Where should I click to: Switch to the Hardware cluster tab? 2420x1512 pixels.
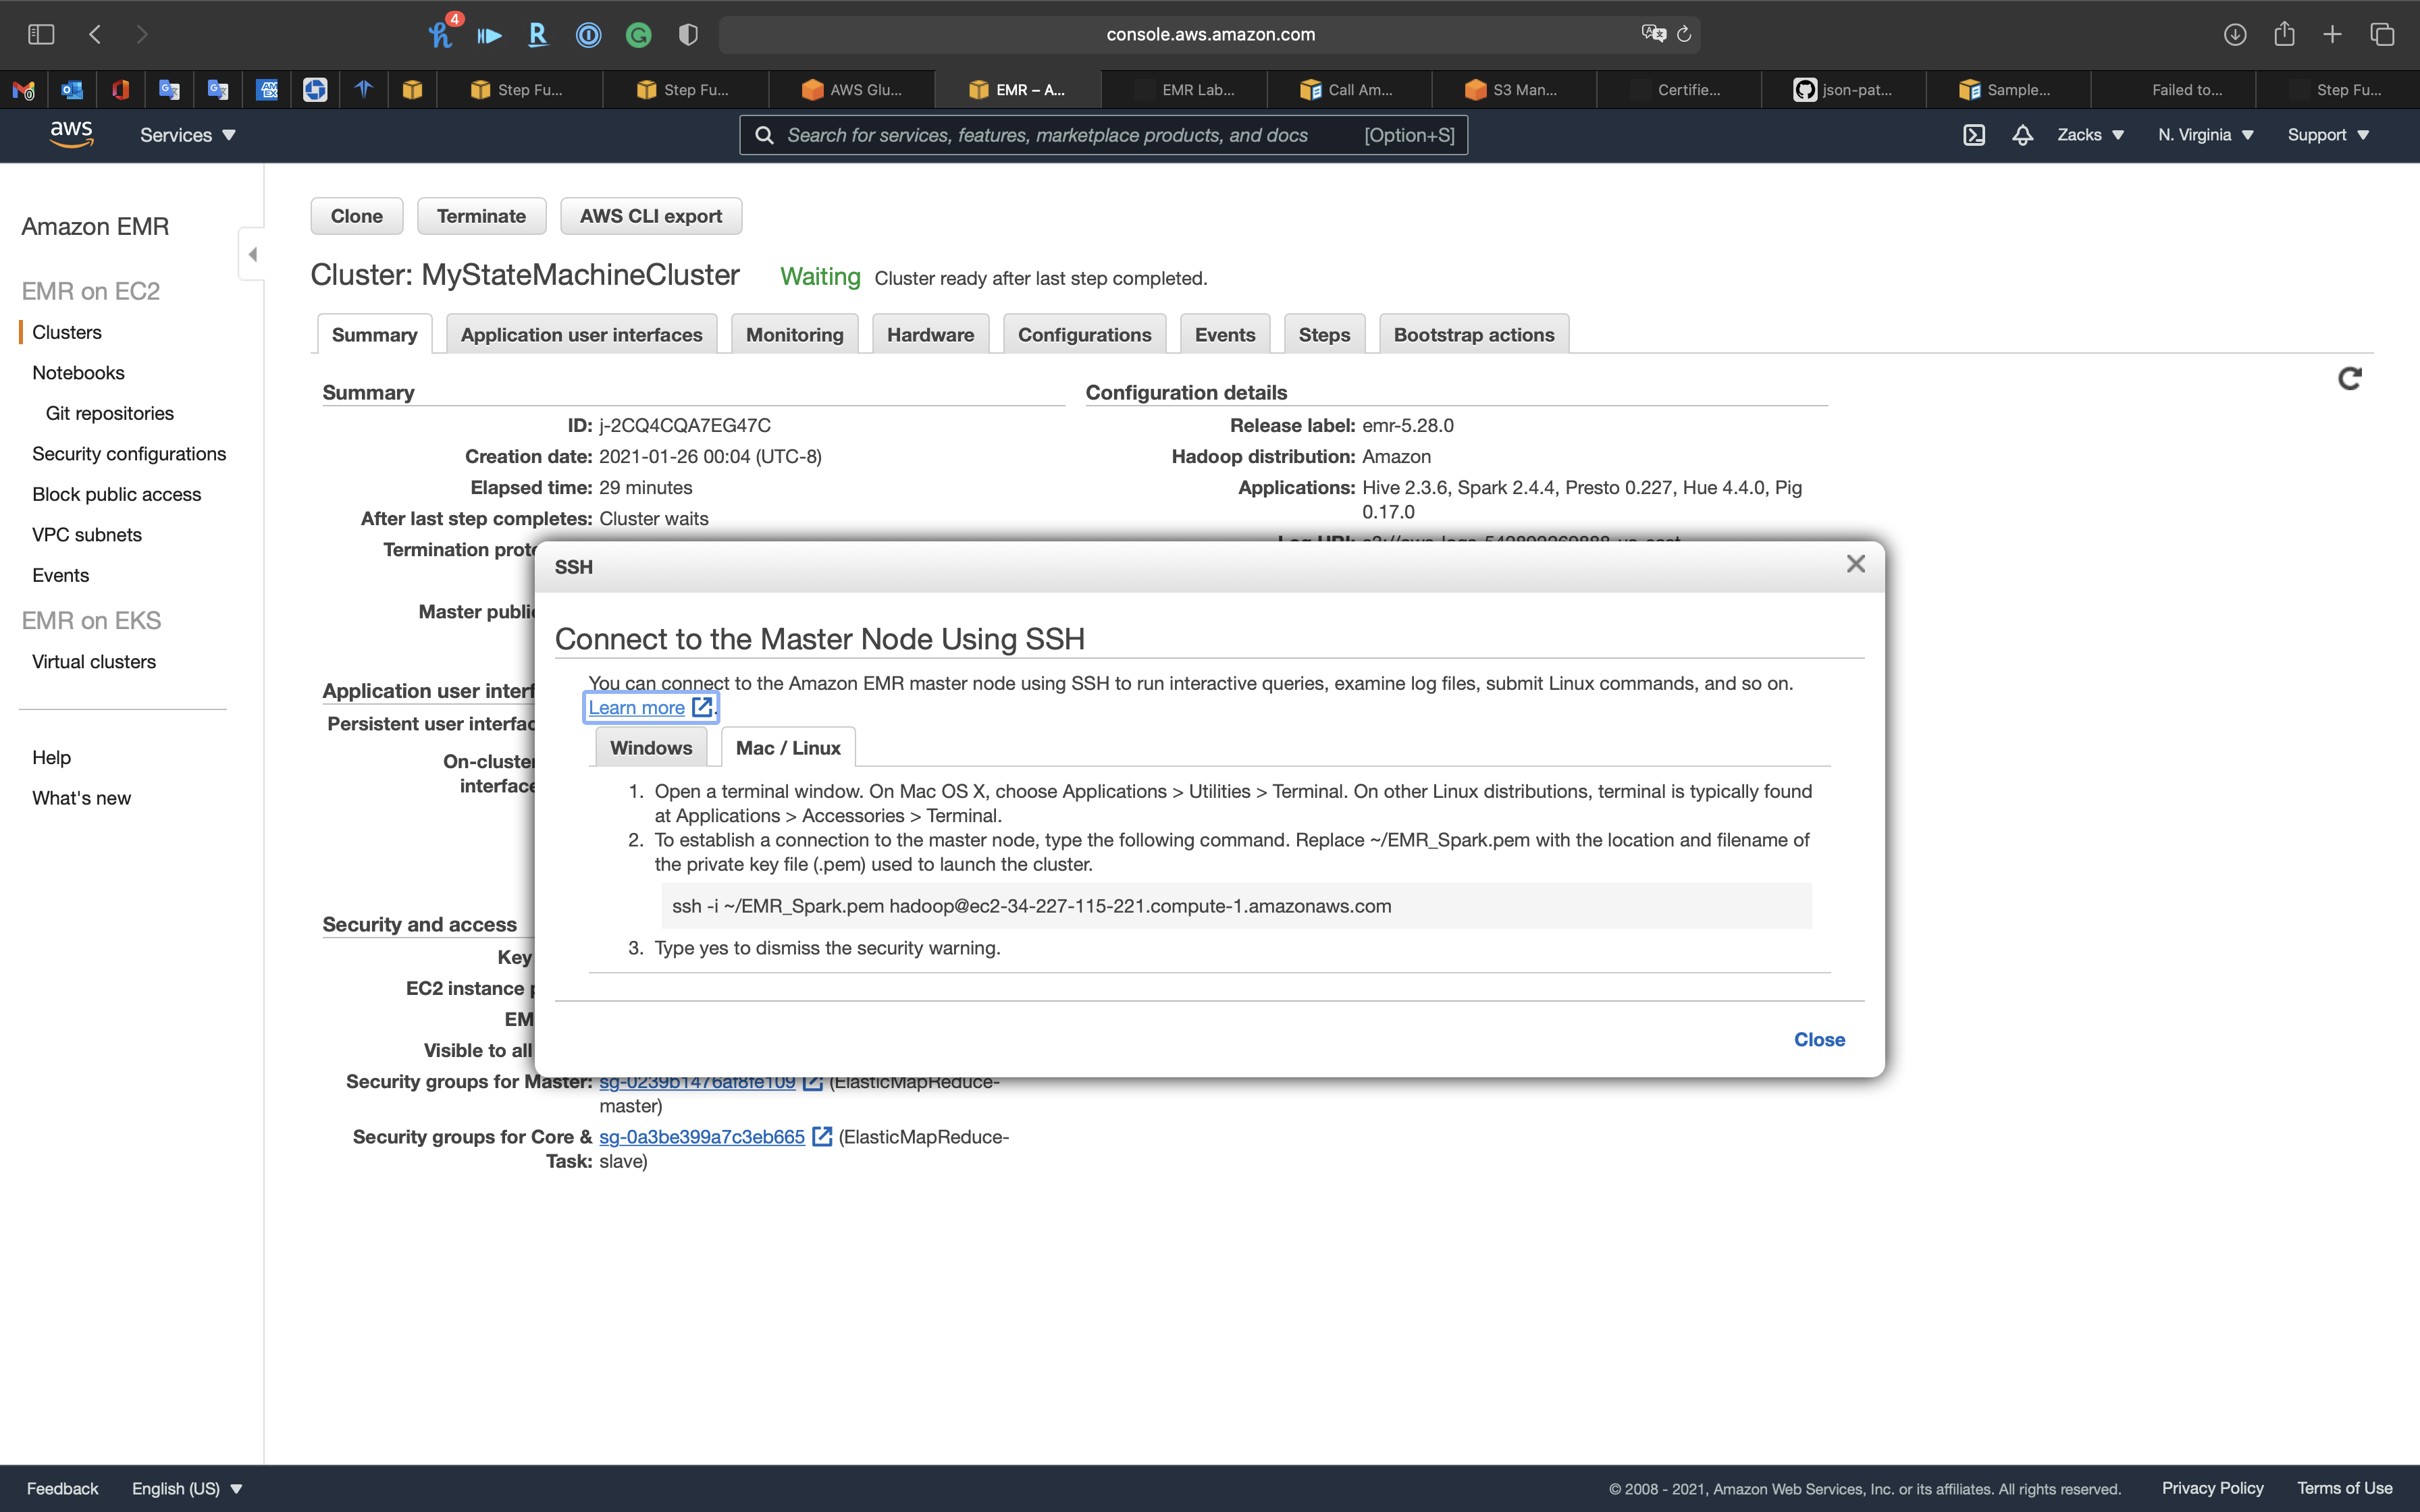(x=929, y=335)
